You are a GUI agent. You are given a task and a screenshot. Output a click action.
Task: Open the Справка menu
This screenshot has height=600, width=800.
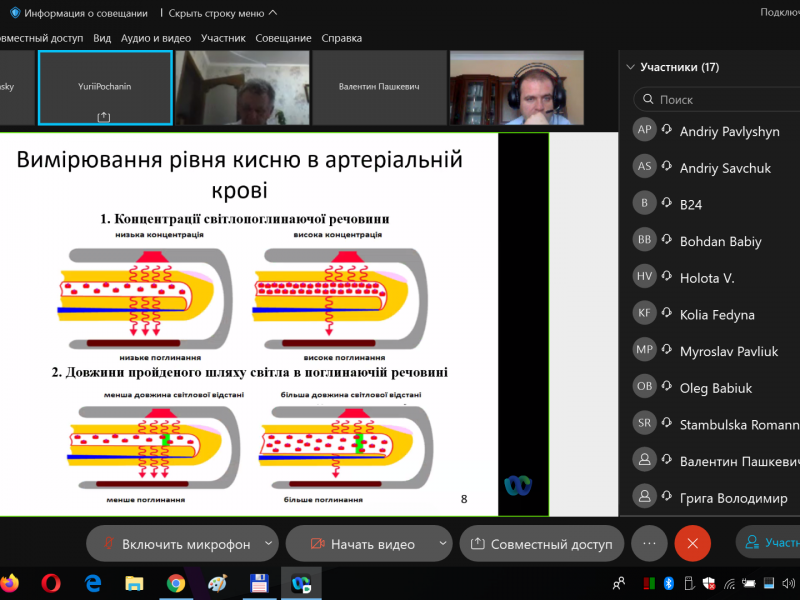[341, 38]
